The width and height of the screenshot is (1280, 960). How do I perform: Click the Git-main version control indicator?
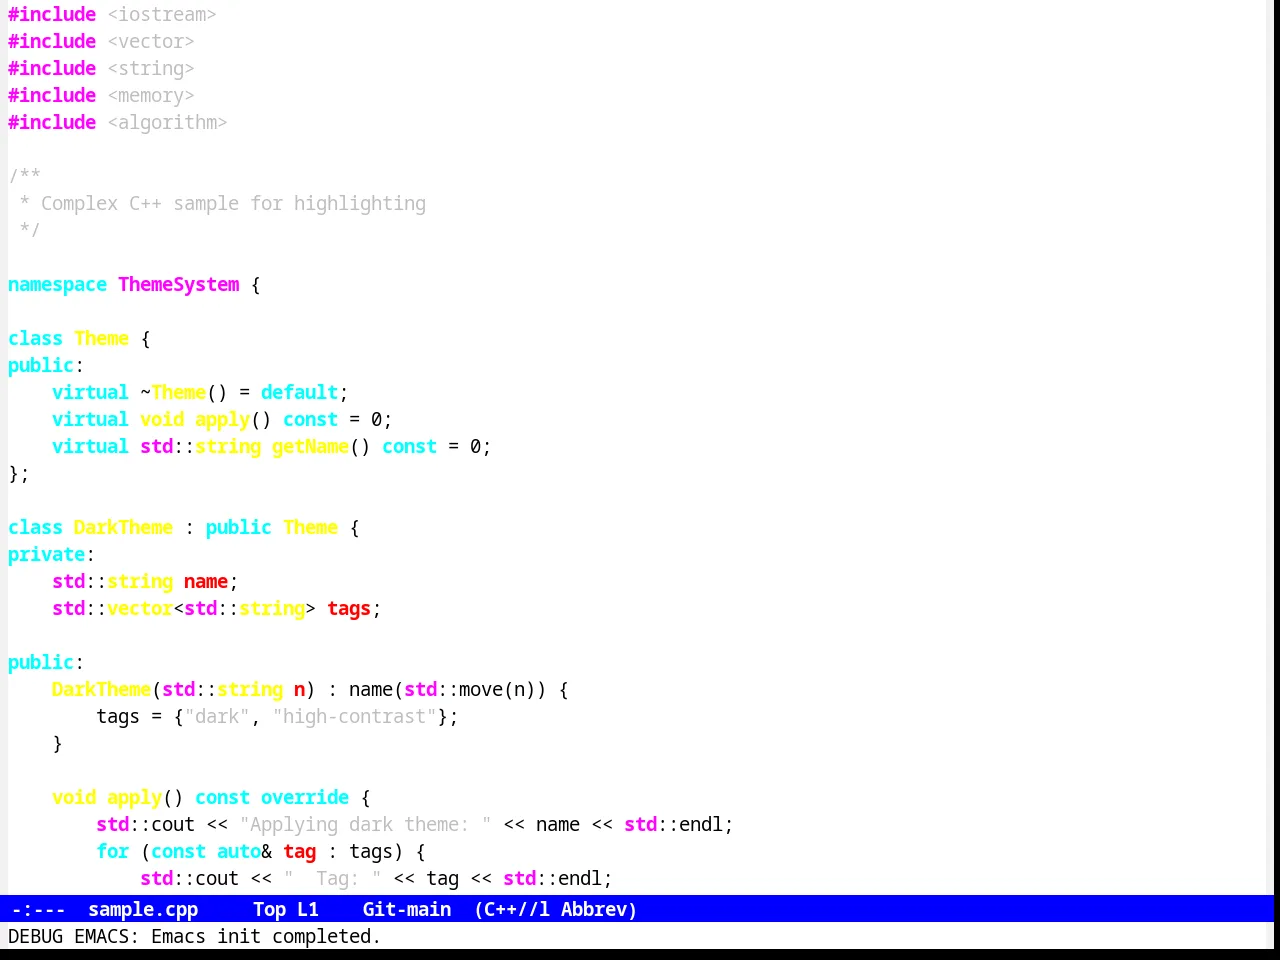(407, 909)
